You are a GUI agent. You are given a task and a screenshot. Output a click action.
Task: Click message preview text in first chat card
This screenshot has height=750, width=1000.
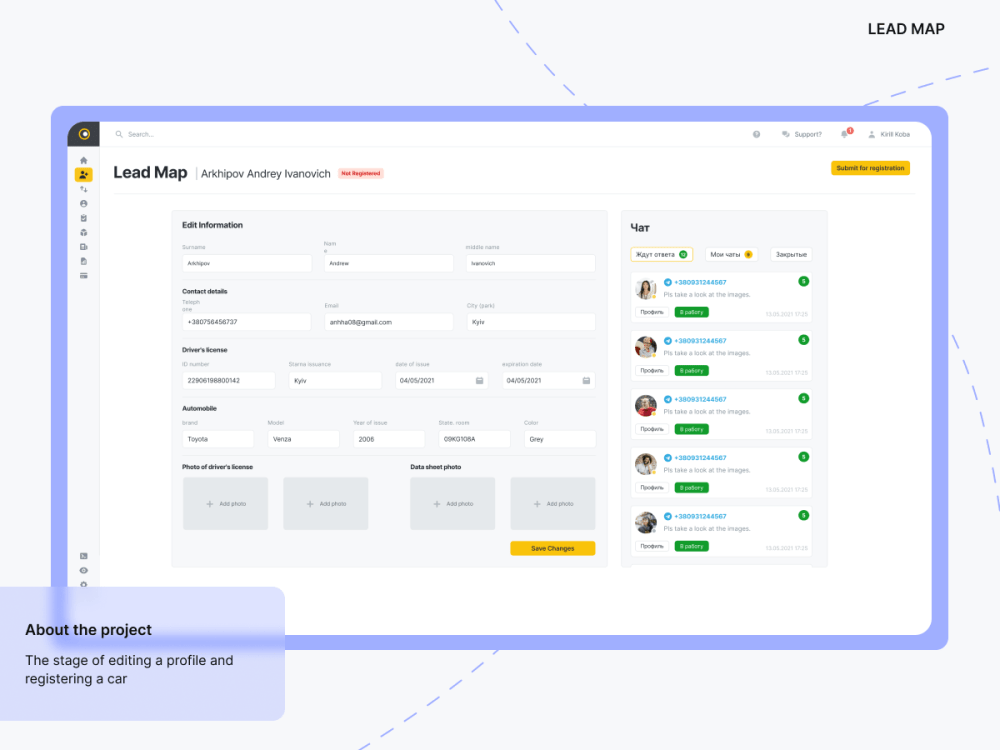click(707, 295)
